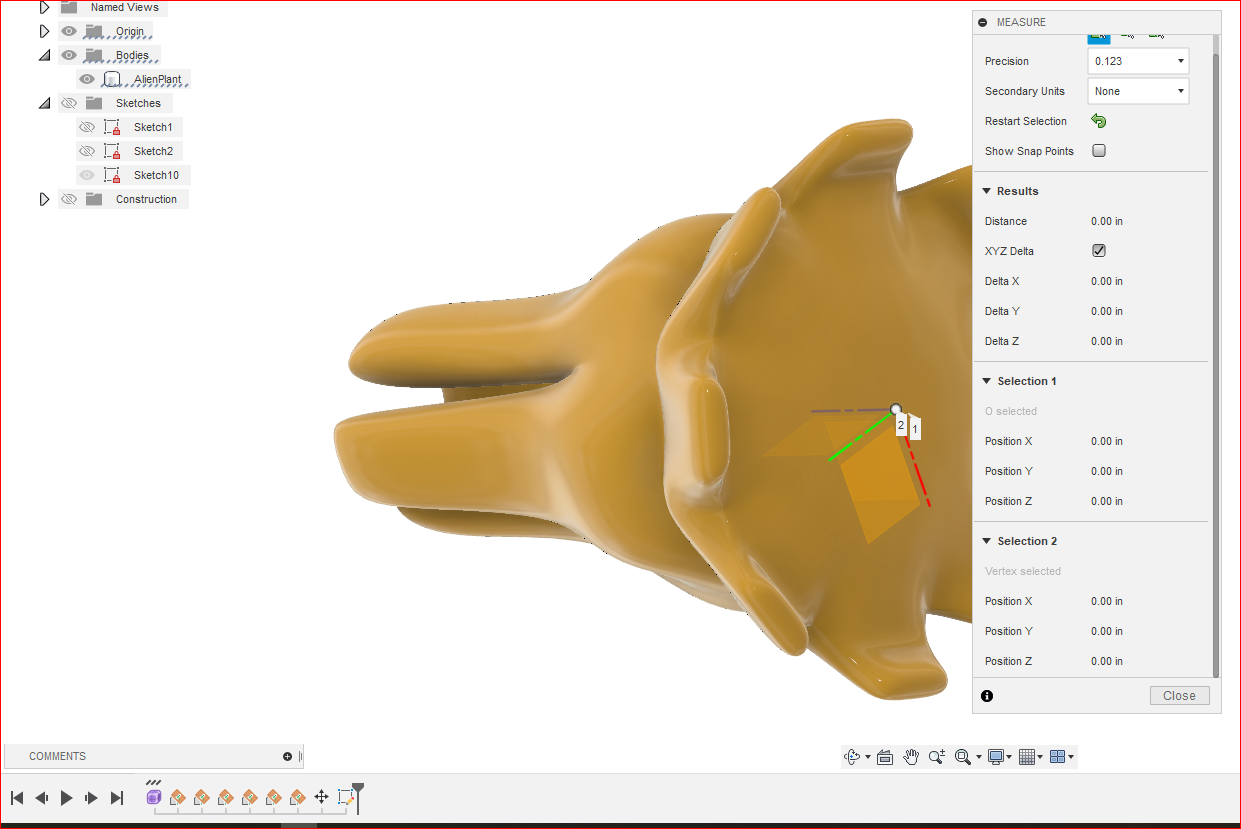The height and width of the screenshot is (829, 1241).
Task: Expand the Construction folder in the browser
Action: tap(44, 199)
